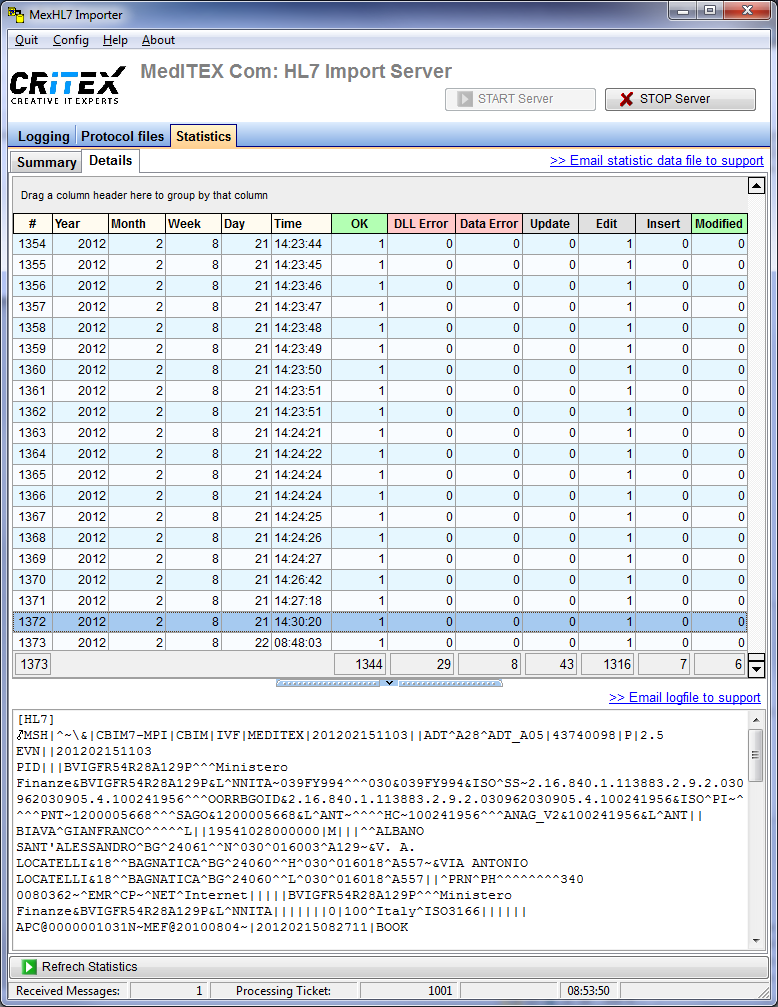This screenshot has height=1007, width=778.
Task: Click Processing Ticket value 1001
Action: 409,990
